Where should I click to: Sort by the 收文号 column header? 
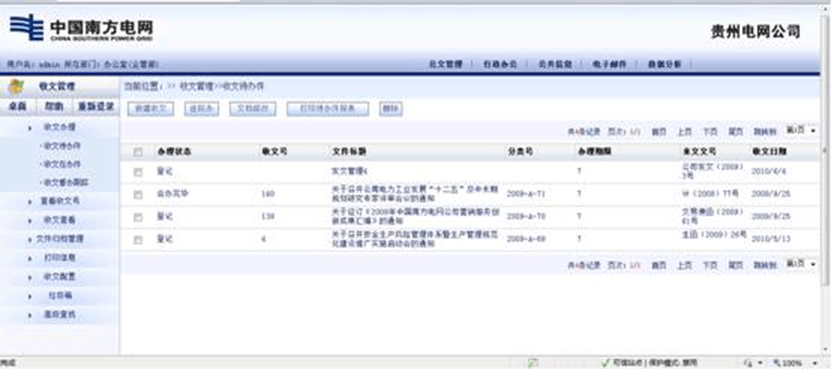(275, 152)
